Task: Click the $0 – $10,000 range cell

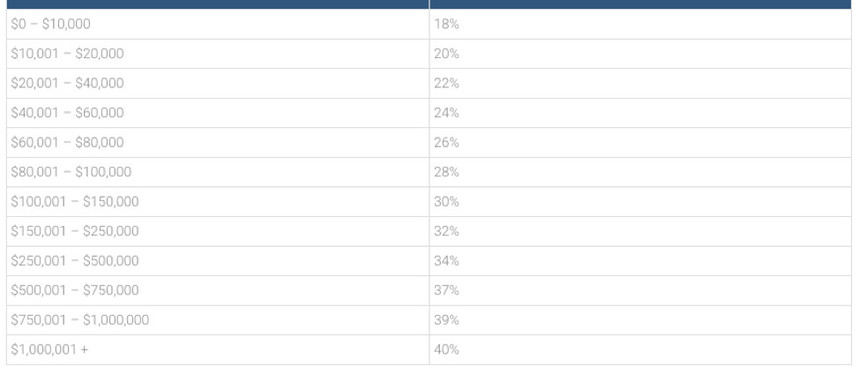Action: pos(217,24)
